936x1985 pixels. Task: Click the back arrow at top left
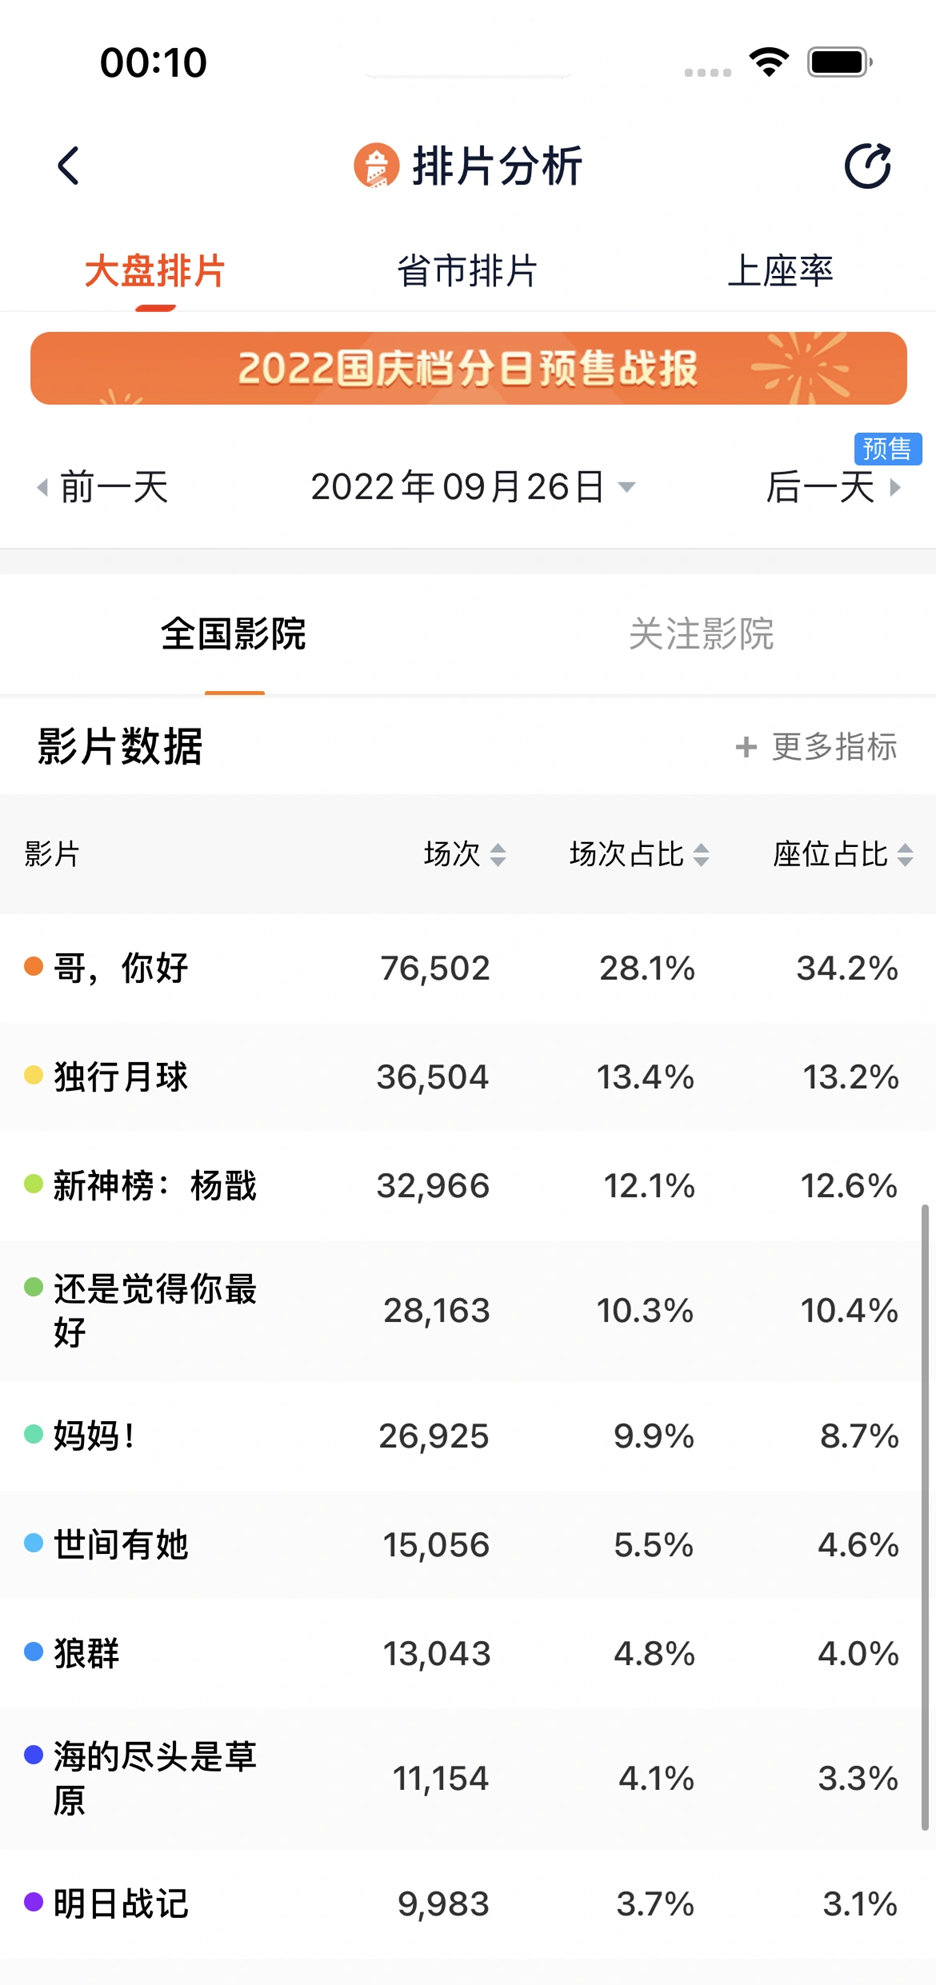point(68,165)
